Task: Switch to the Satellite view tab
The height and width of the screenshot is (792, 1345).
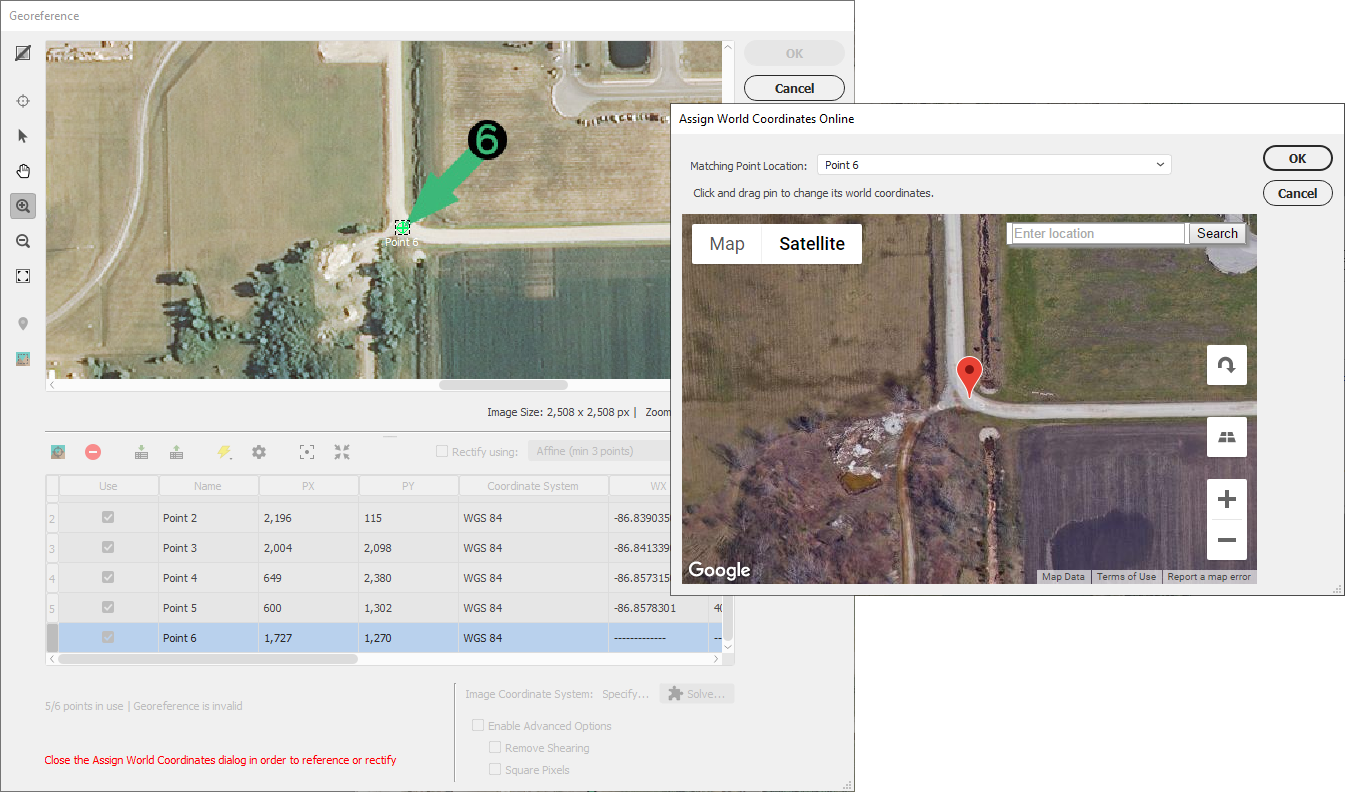Action: (x=812, y=243)
